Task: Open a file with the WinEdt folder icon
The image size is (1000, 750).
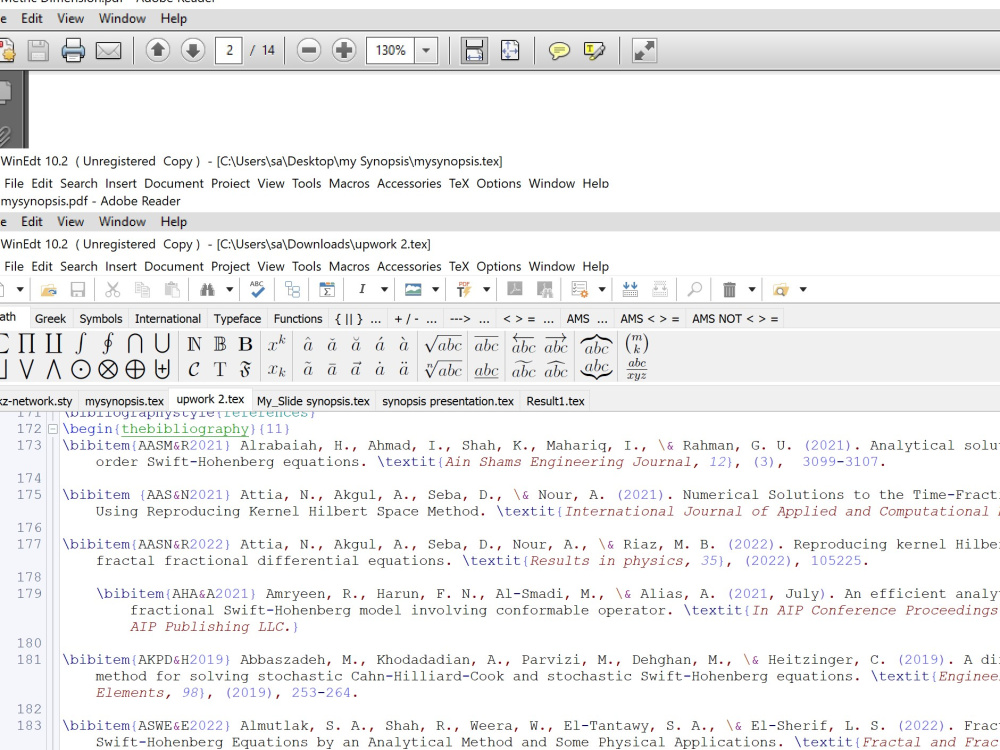Action: pyautogui.click(x=48, y=290)
